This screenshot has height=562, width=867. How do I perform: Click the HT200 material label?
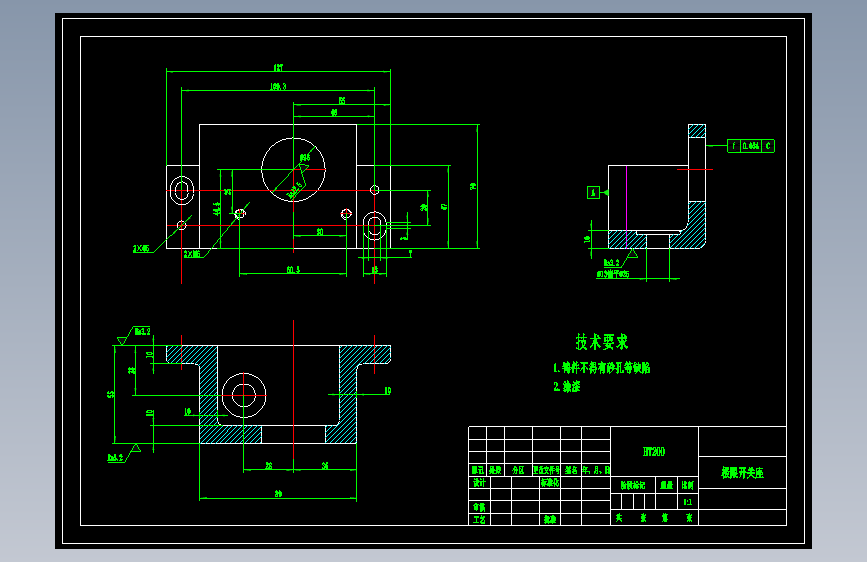tap(654, 452)
